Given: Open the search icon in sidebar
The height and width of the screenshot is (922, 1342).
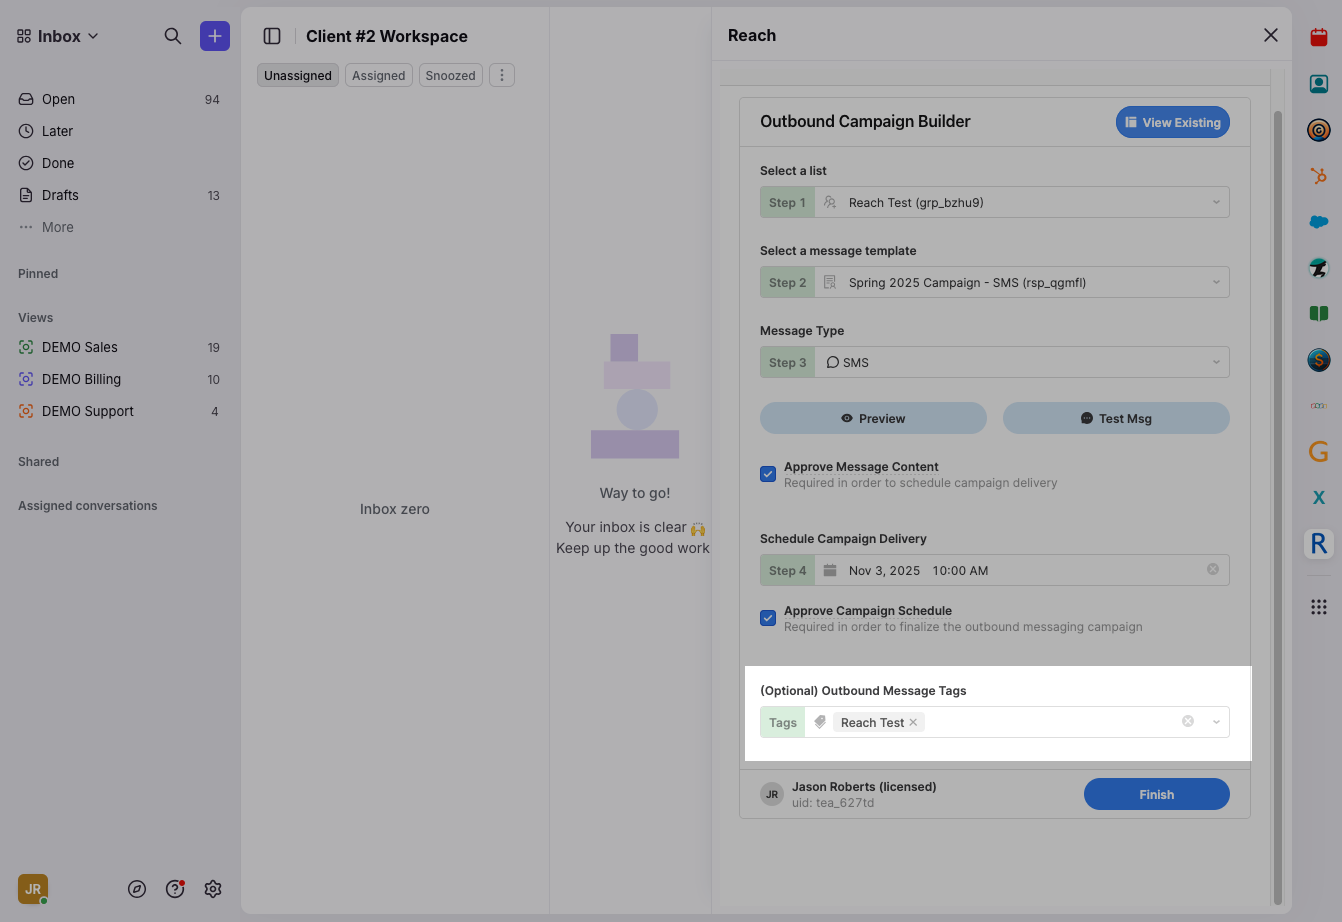Looking at the screenshot, I should 173,36.
